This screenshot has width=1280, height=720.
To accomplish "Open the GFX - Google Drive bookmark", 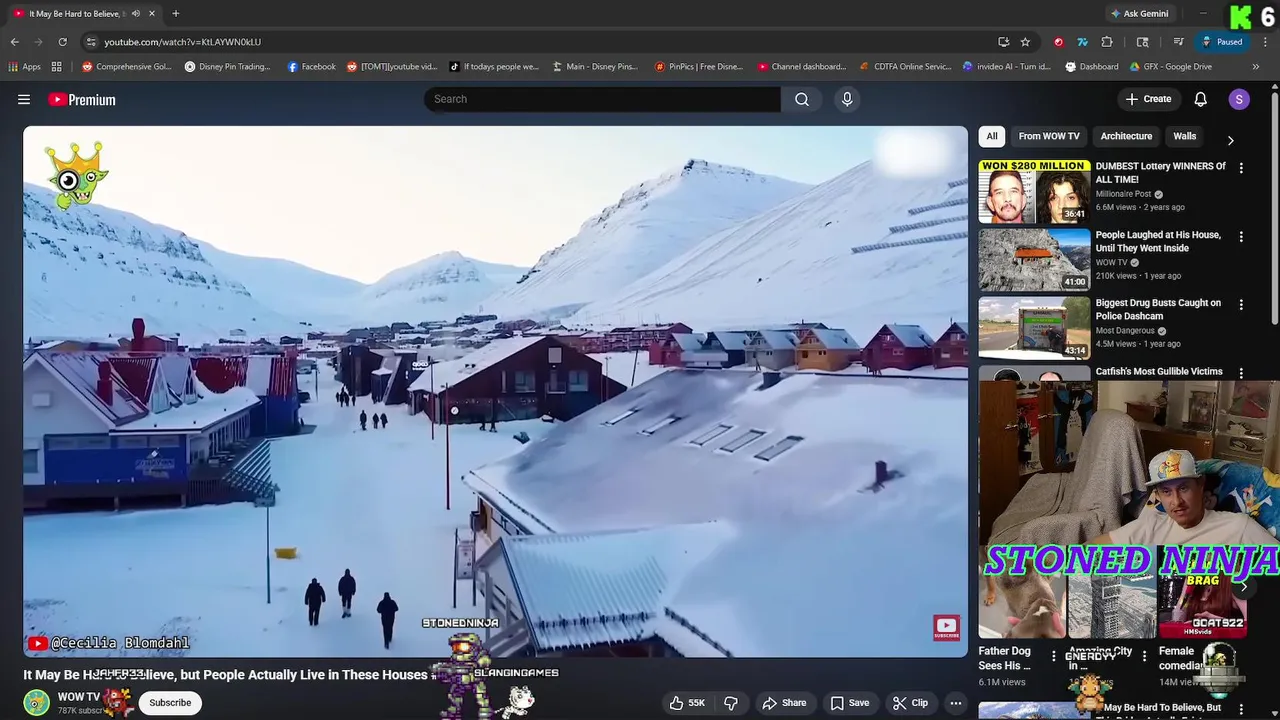I will point(1170,67).
